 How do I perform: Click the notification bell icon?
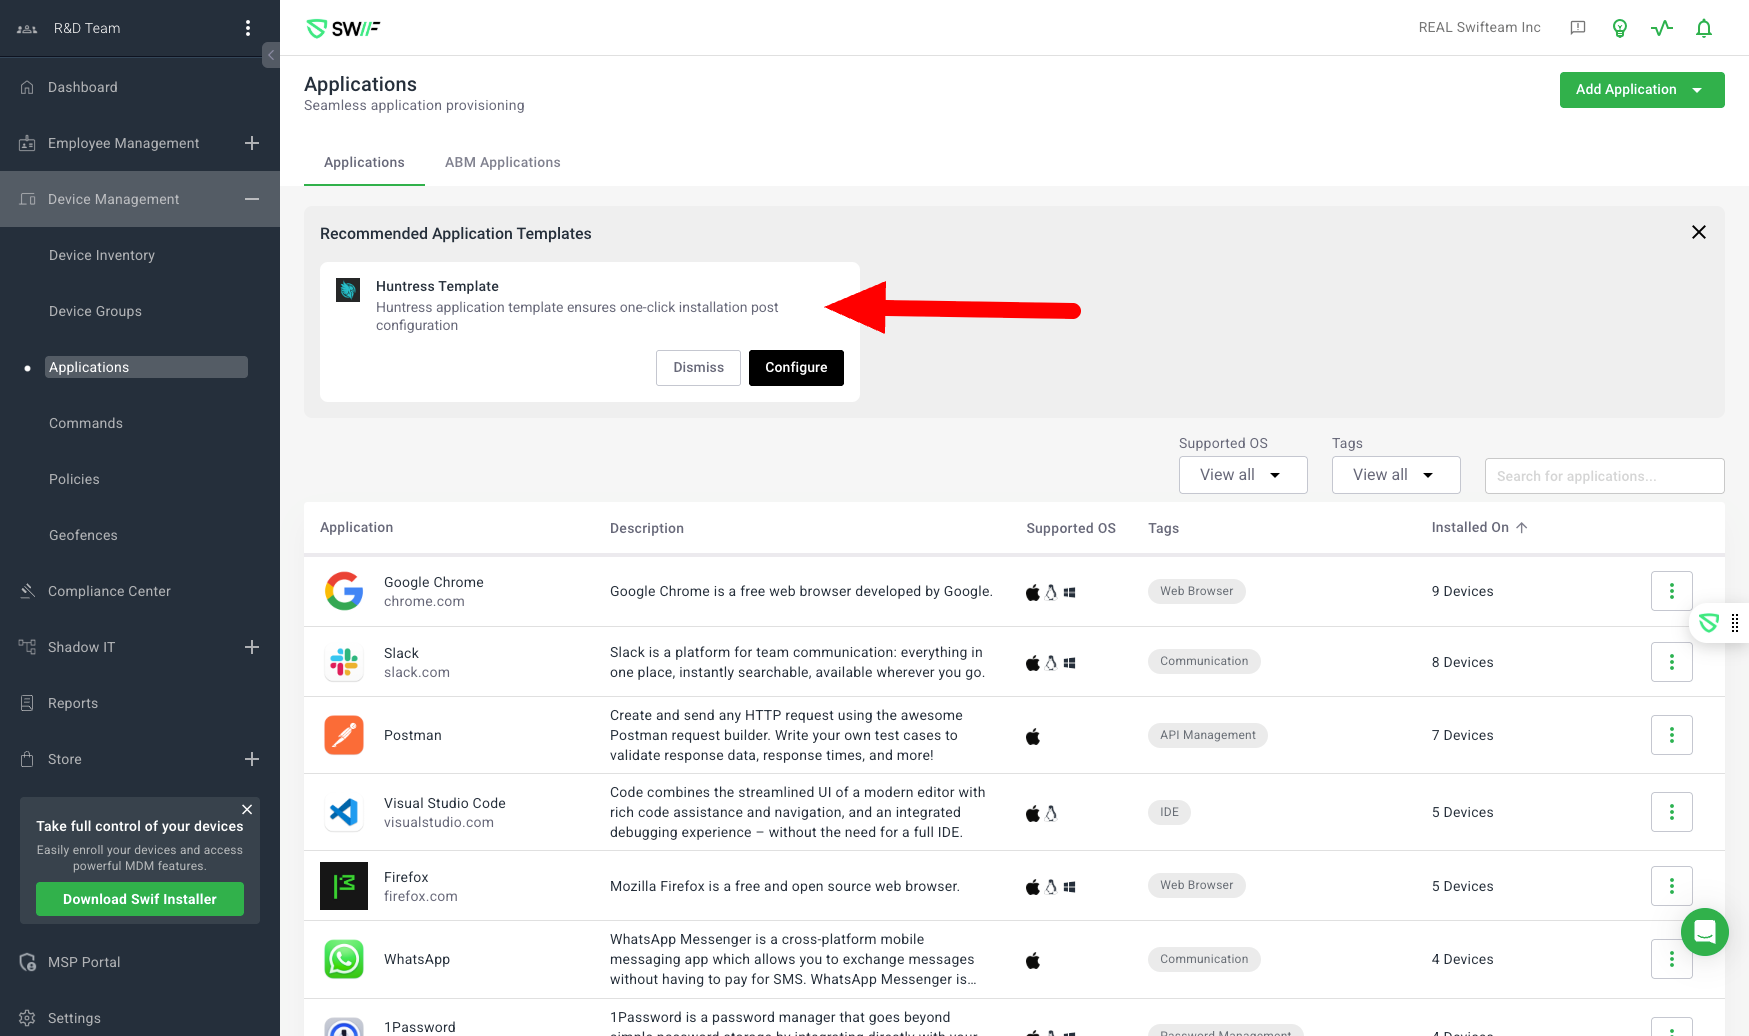click(x=1704, y=28)
